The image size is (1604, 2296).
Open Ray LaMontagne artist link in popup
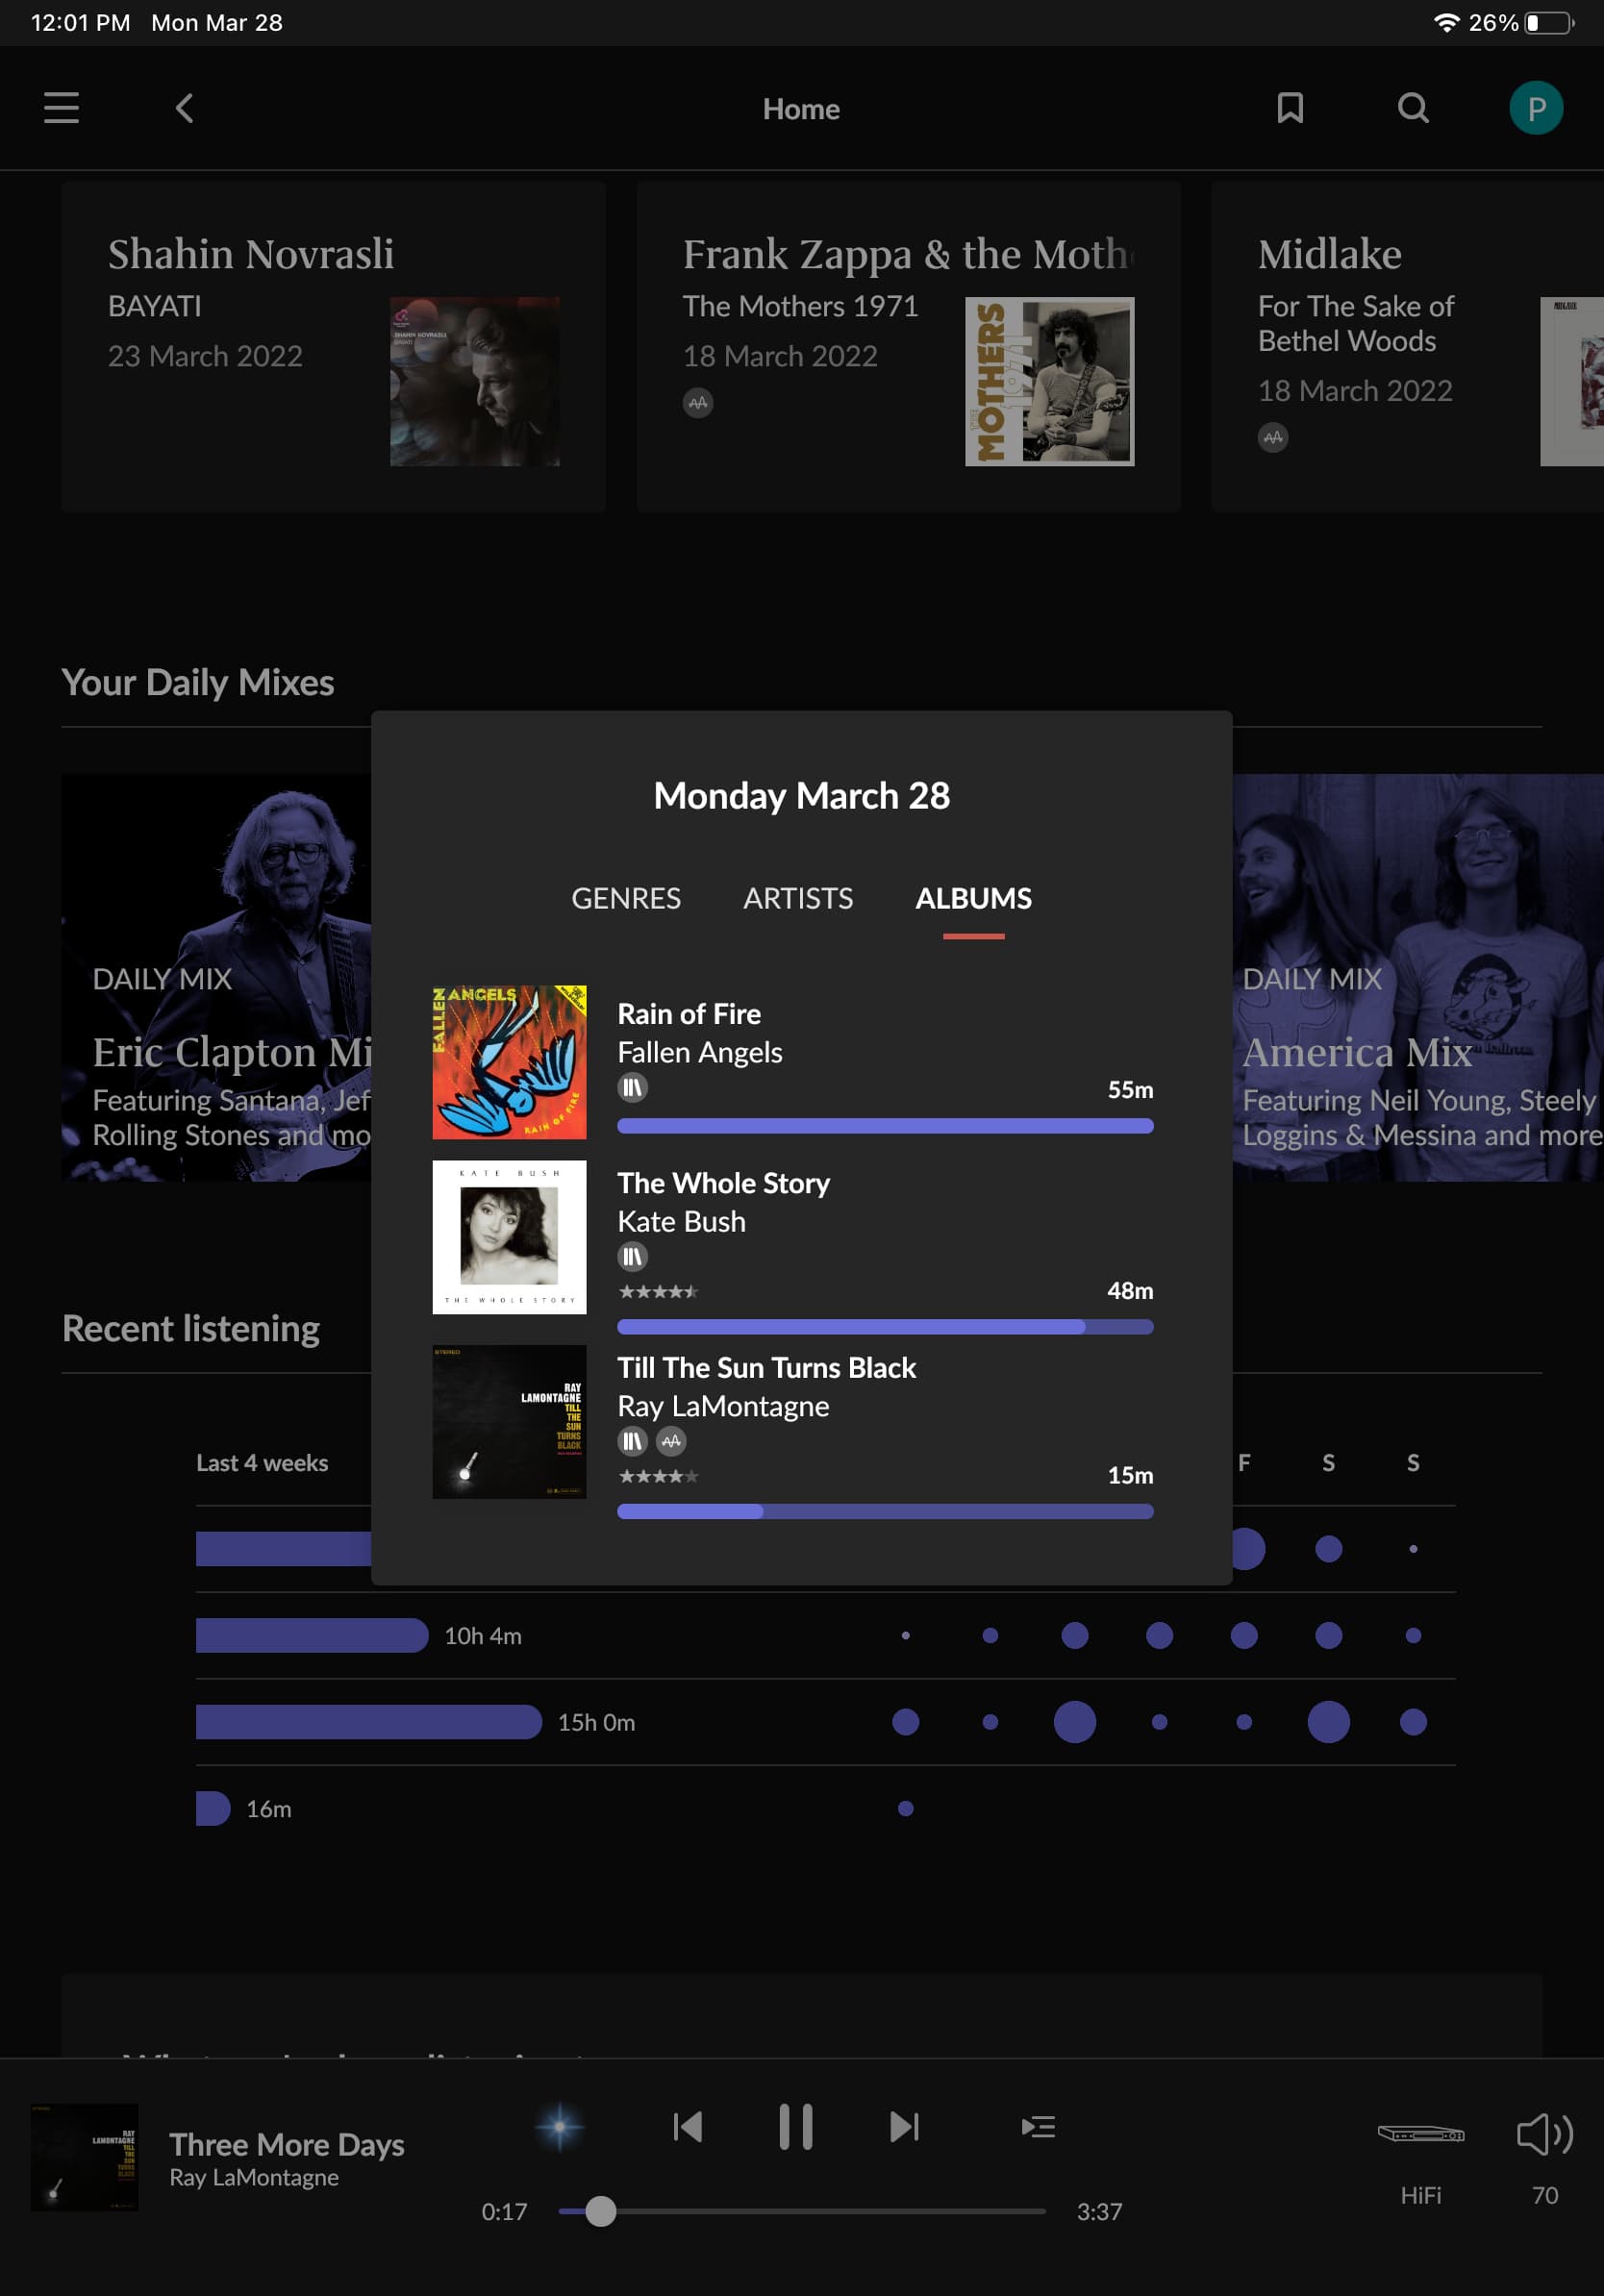click(x=724, y=1406)
